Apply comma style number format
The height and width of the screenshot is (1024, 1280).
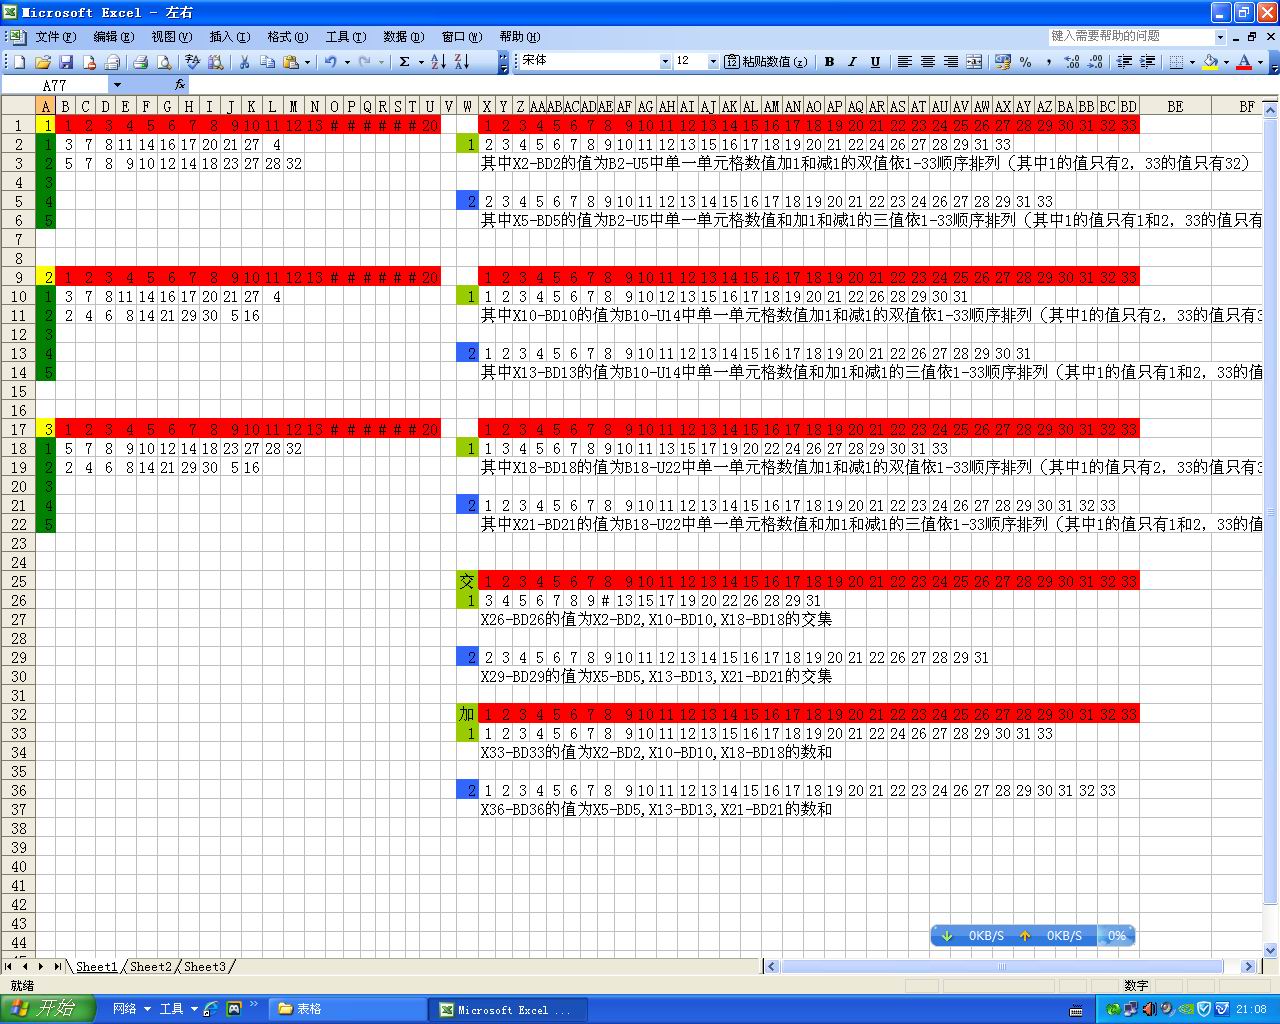(x=1049, y=62)
